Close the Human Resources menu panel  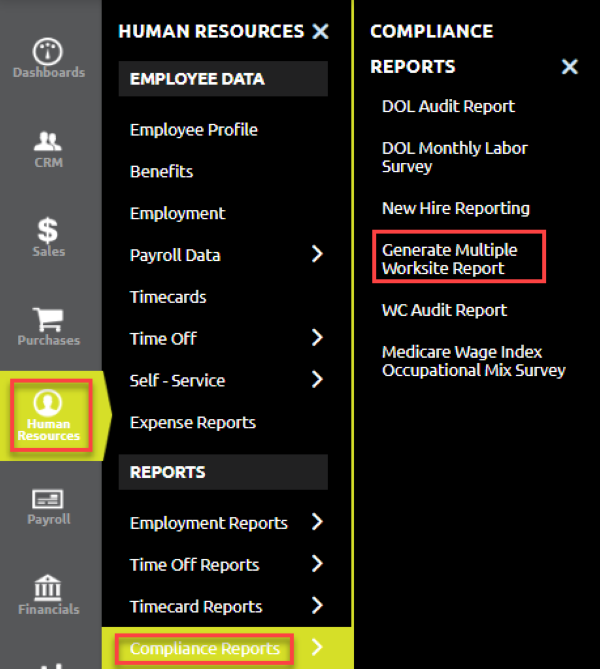[x=320, y=31]
